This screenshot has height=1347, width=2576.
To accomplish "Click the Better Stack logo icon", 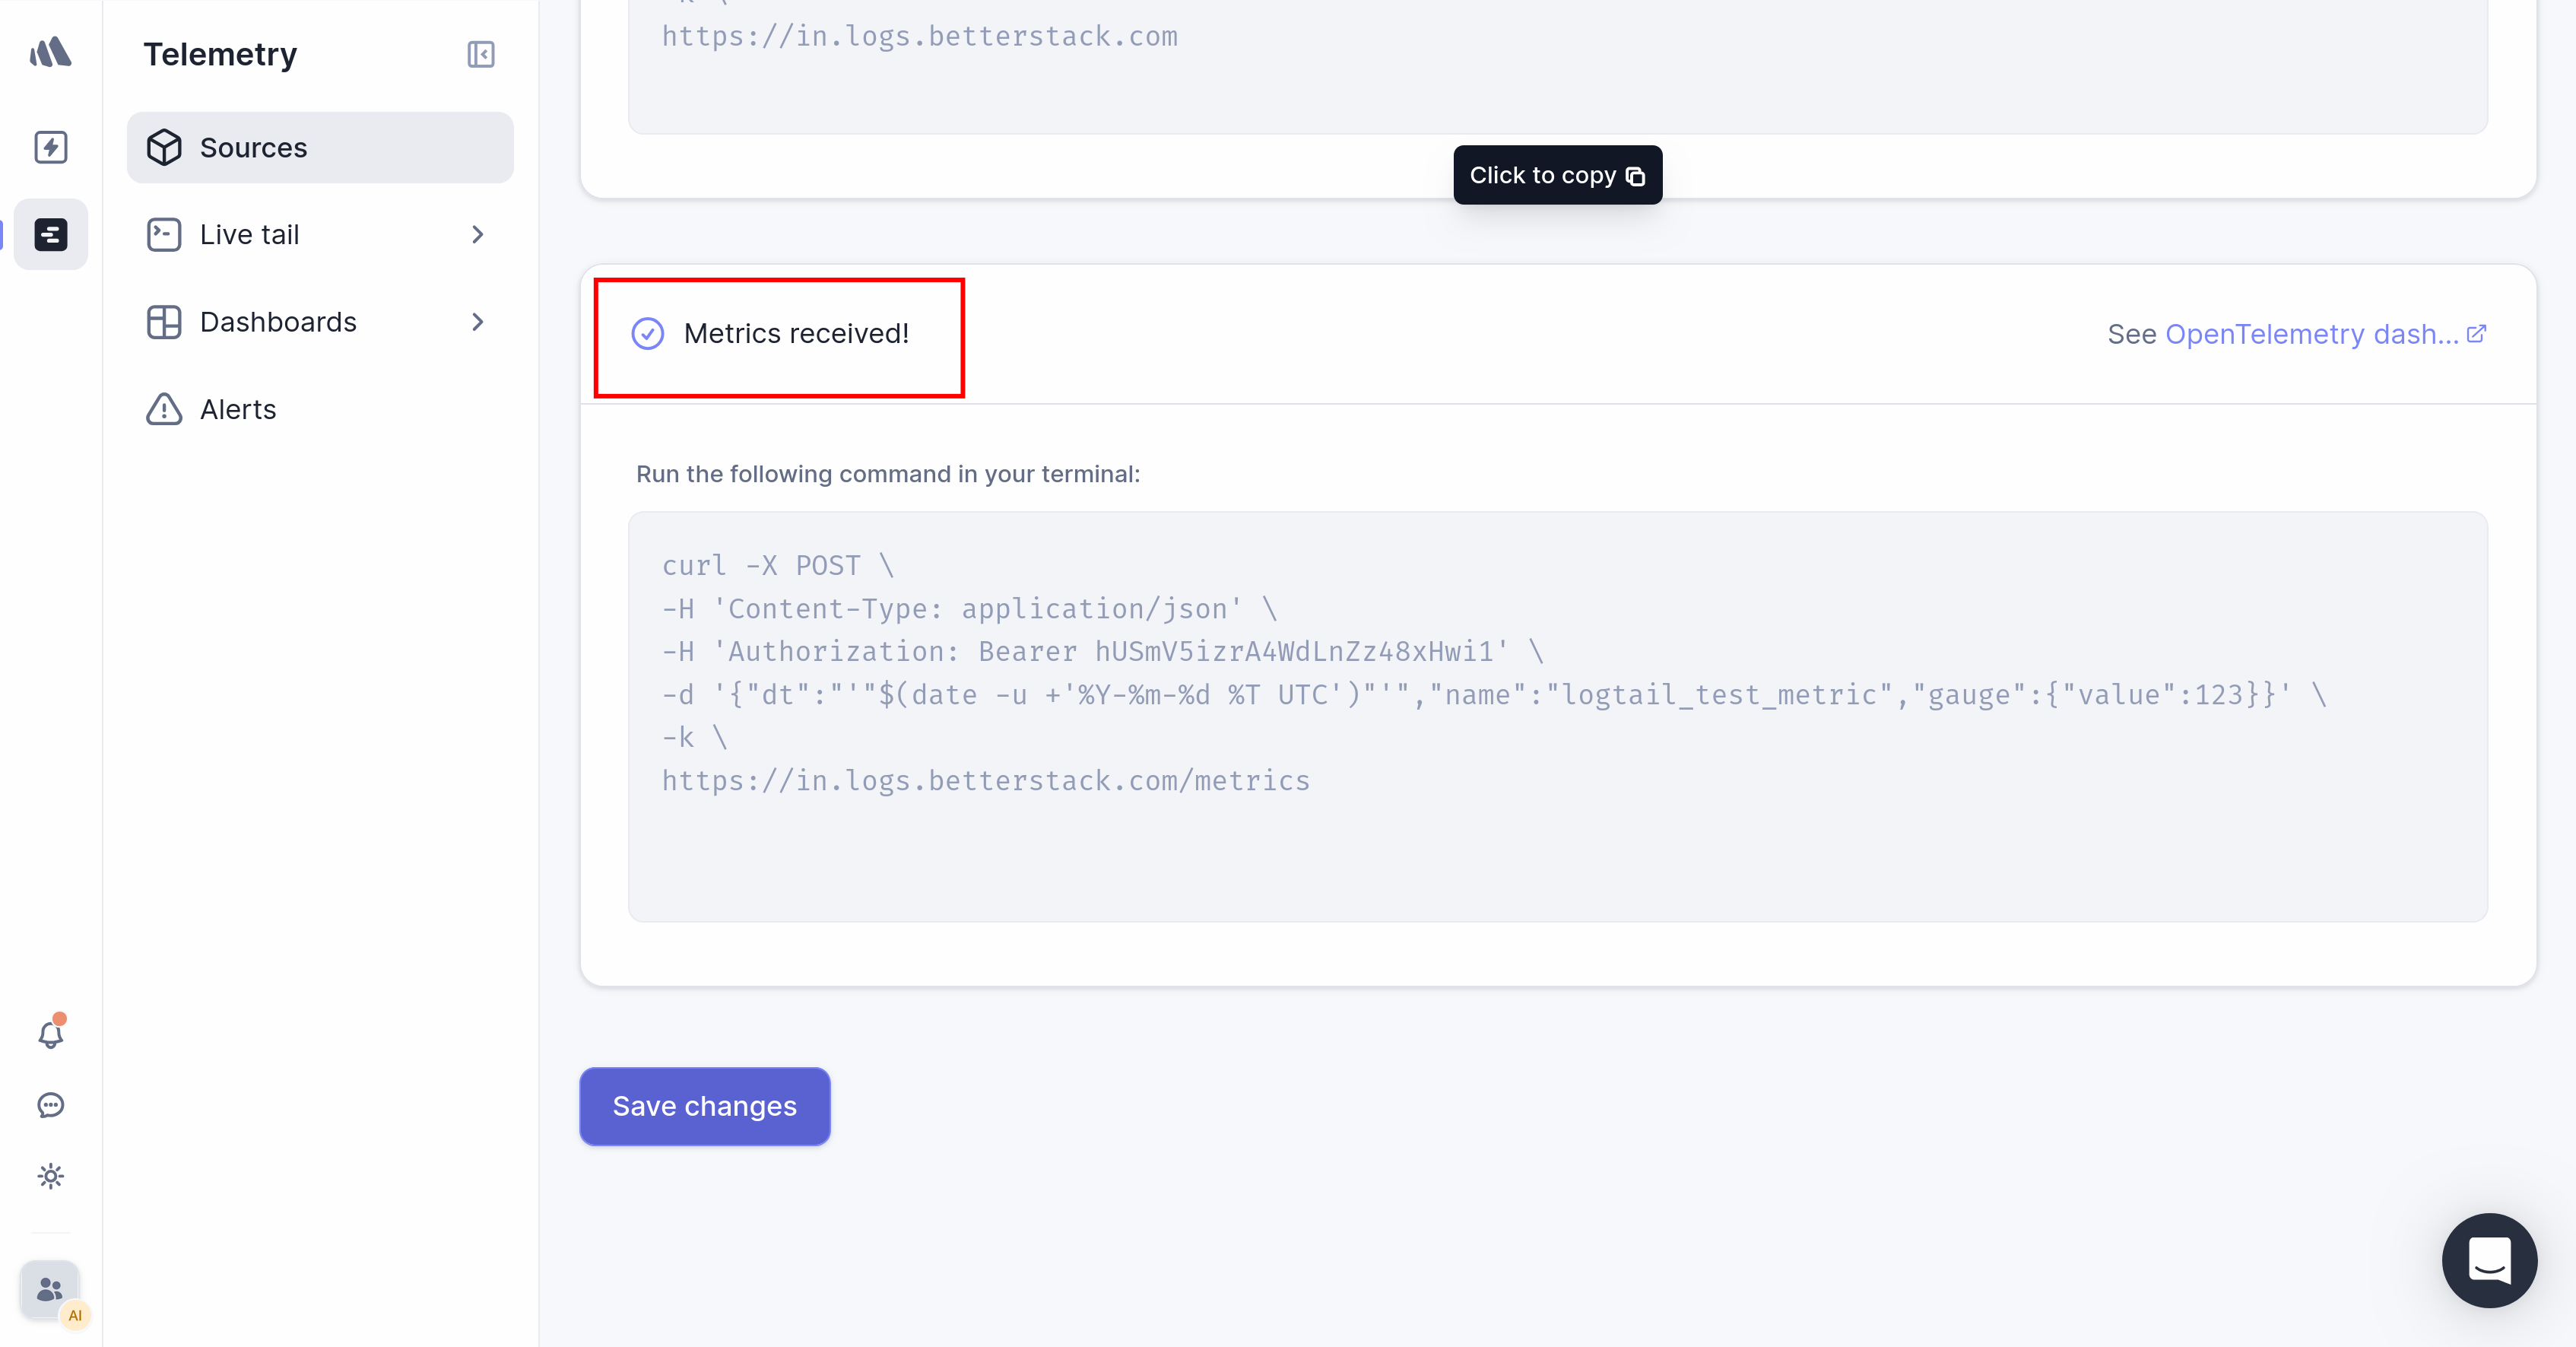I will 50,52.
